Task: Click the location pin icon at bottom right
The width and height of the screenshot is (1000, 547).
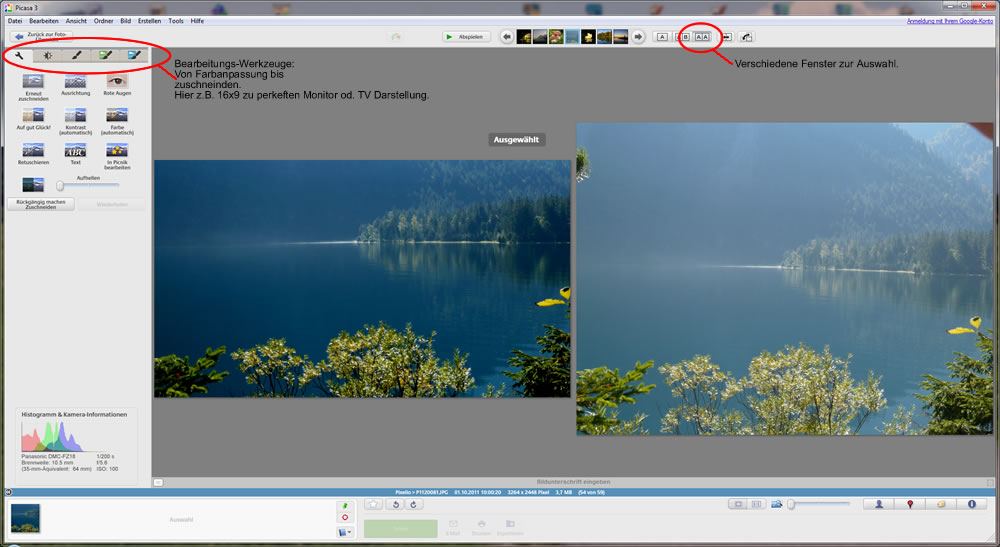Action: [x=909, y=505]
